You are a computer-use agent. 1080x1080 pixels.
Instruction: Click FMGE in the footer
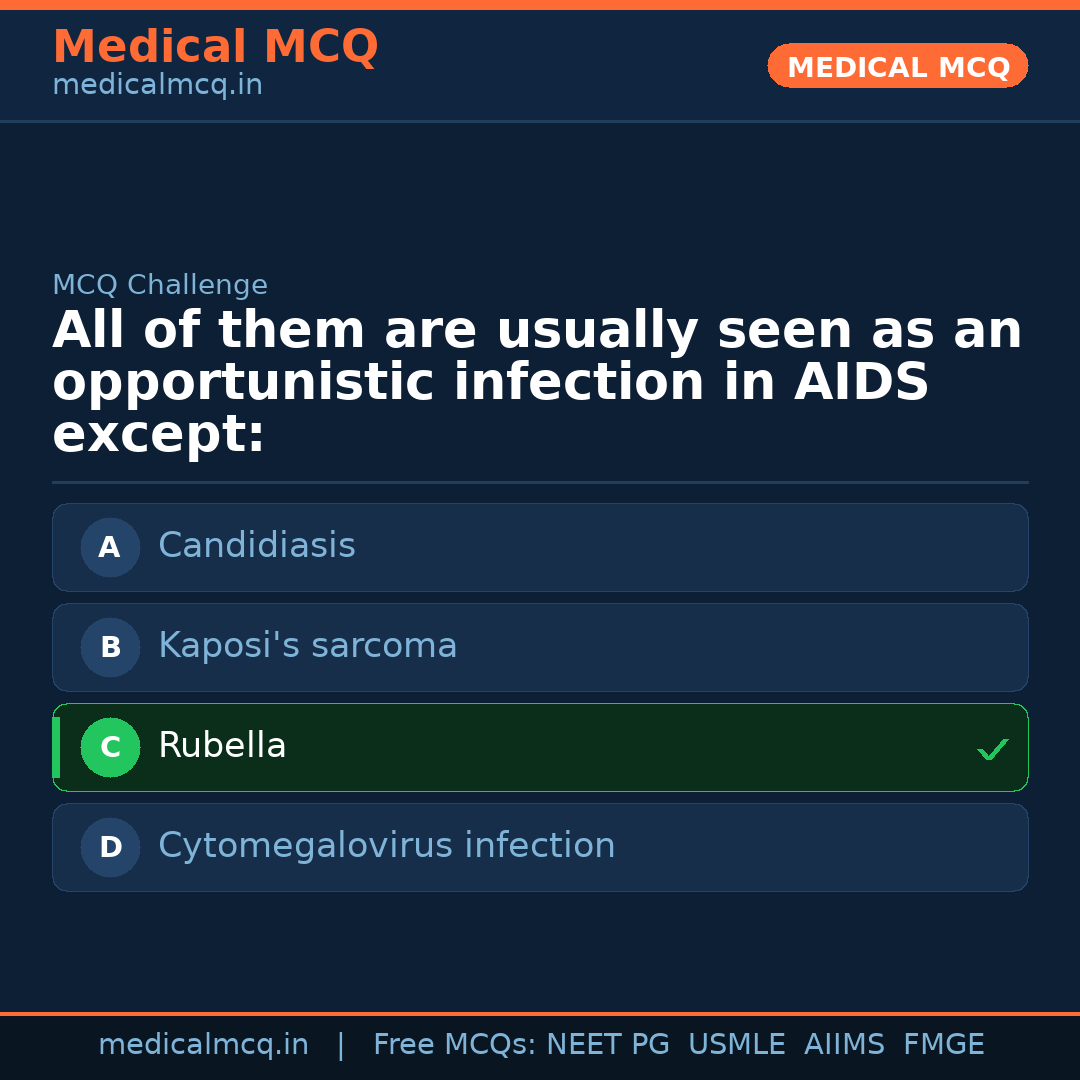[x=943, y=1045]
